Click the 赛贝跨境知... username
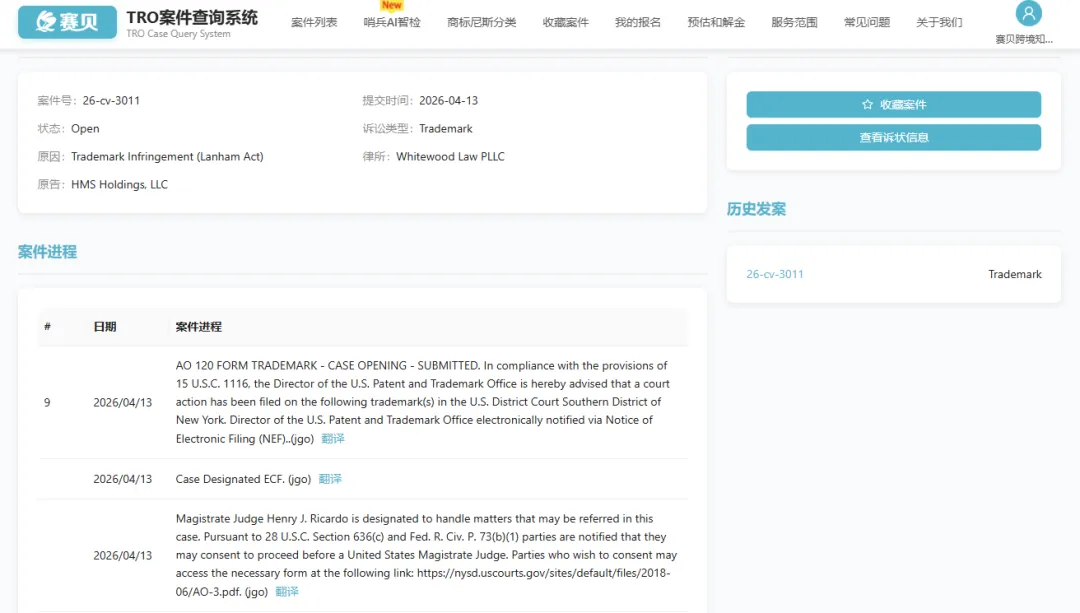The height and width of the screenshot is (613, 1080). click(1024, 39)
